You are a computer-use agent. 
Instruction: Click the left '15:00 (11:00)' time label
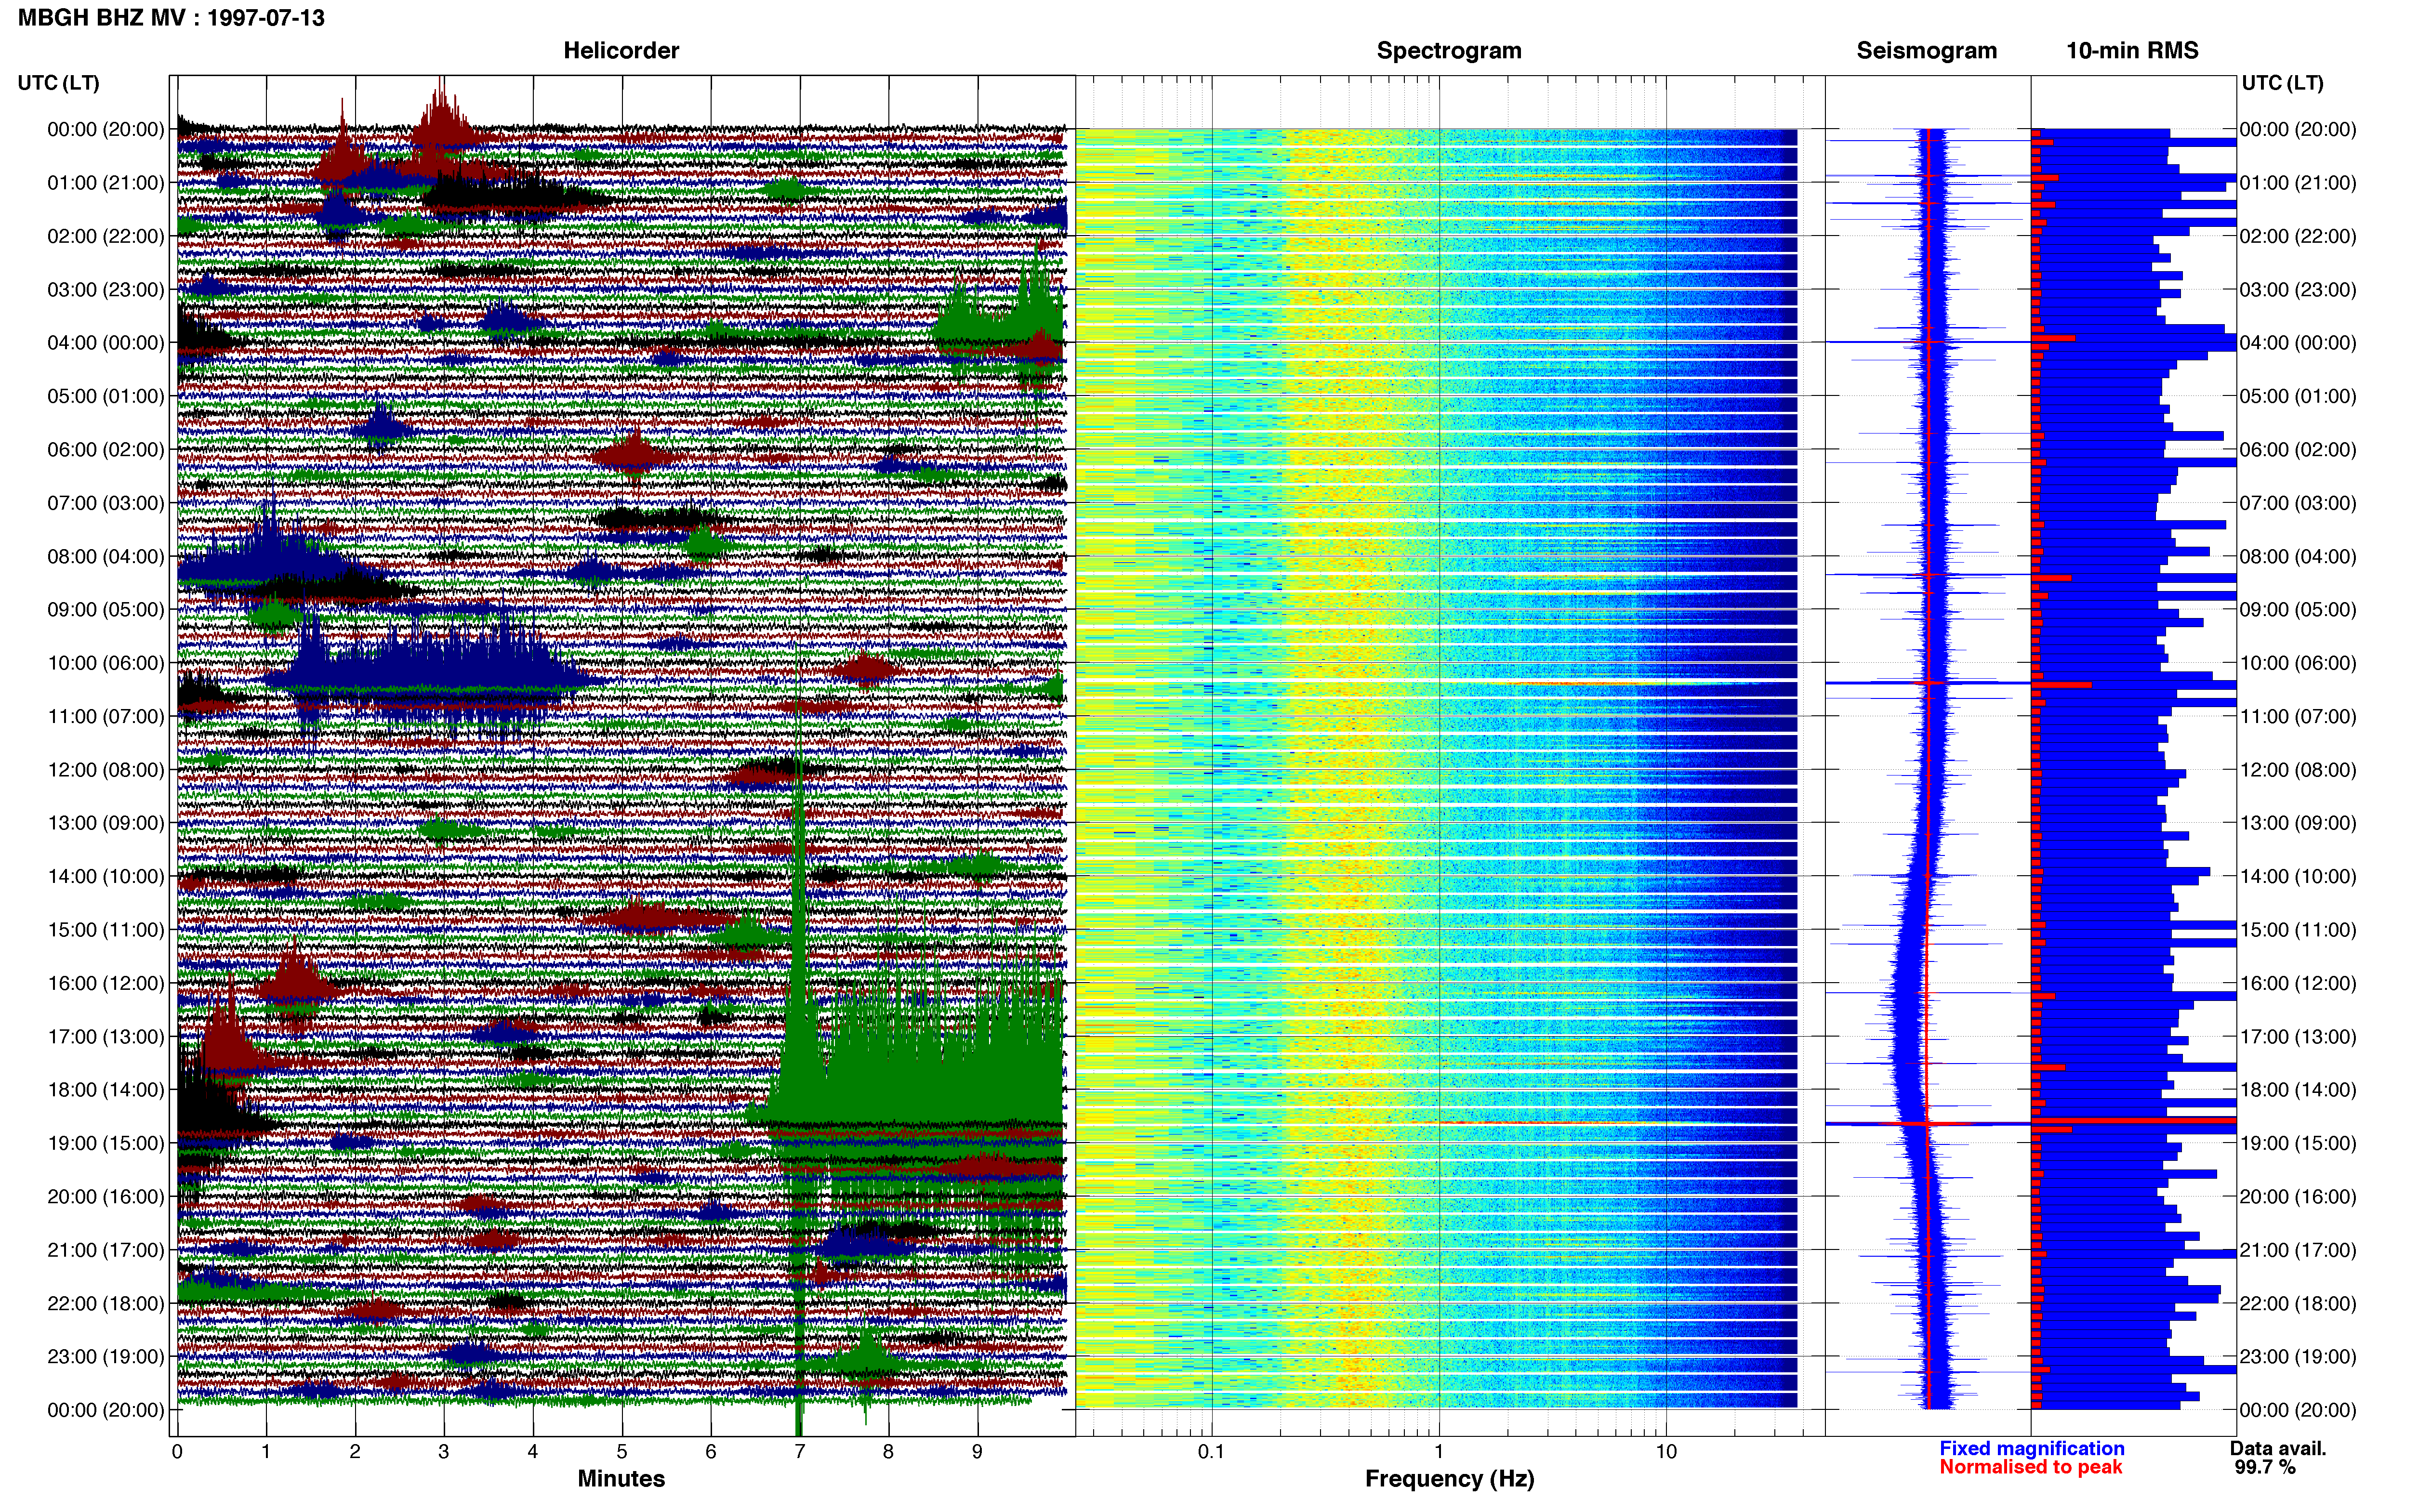pyautogui.click(x=106, y=930)
